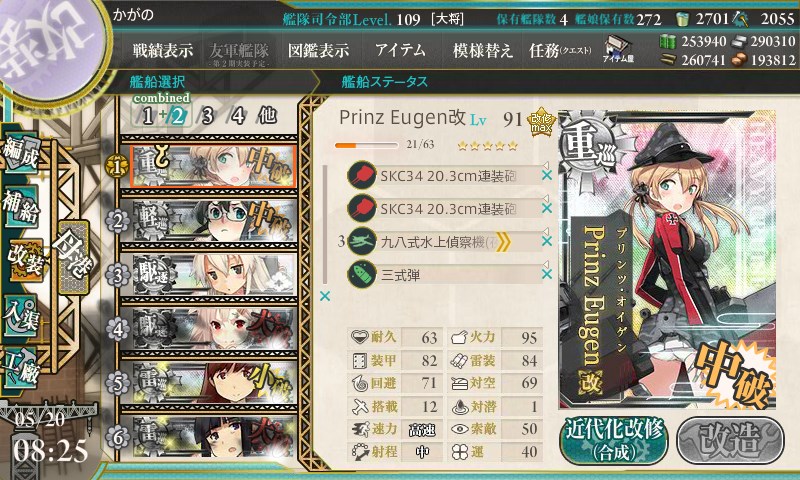Image resolution: width=800 pixels, height=480 pixels.
Task: Remove all equipment with the left X
Action: pyautogui.click(x=324, y=296)
